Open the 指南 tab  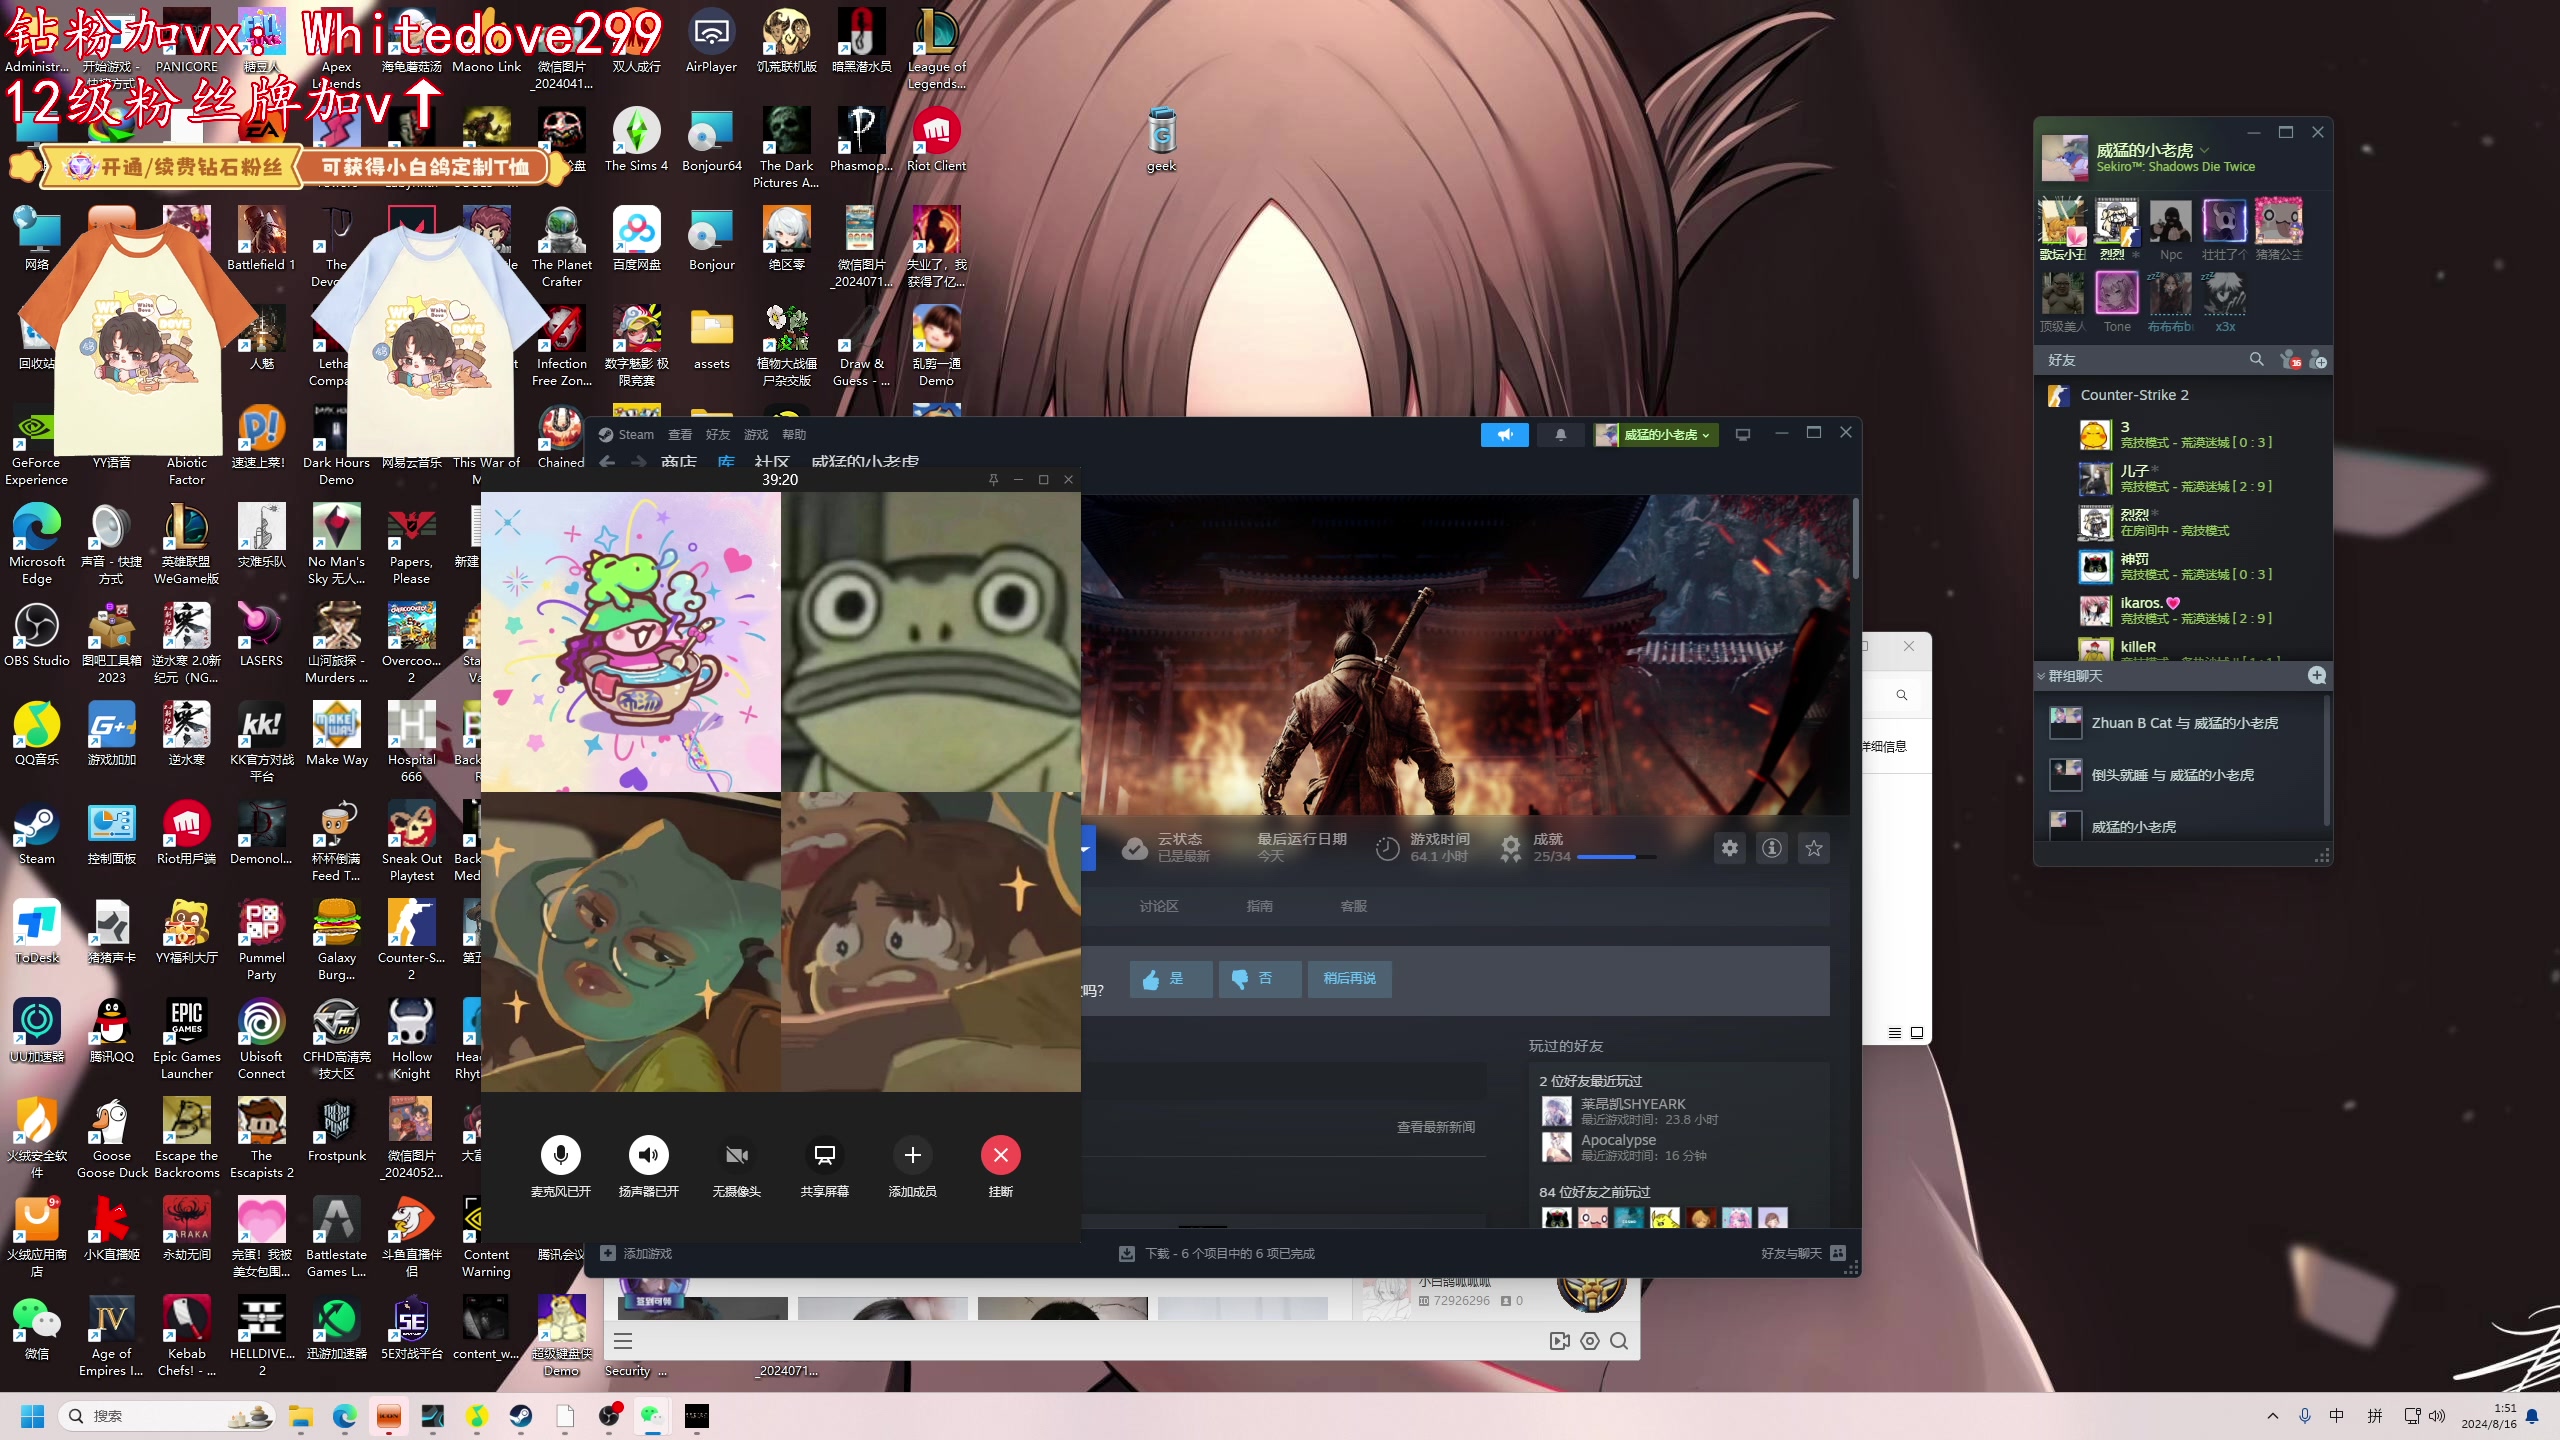(x=1259, y=906)
